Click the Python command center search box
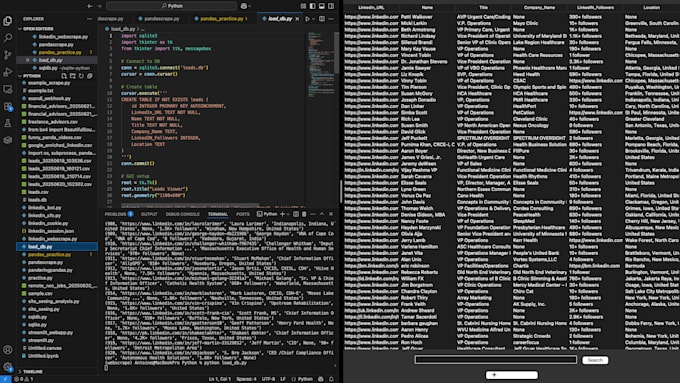The width and height of the screenshot is (680, 383). point(172,6)
